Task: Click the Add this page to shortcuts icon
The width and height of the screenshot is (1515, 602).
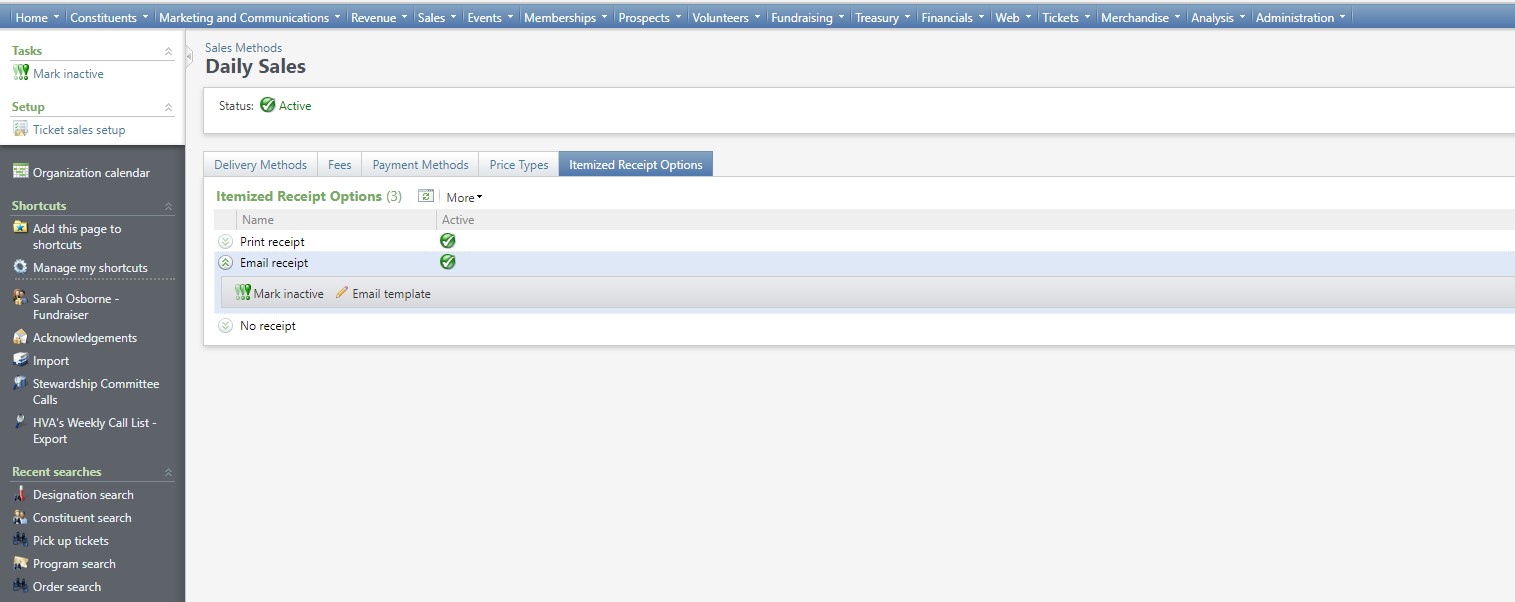Action: pyautogui.click(x=21, y=228)
